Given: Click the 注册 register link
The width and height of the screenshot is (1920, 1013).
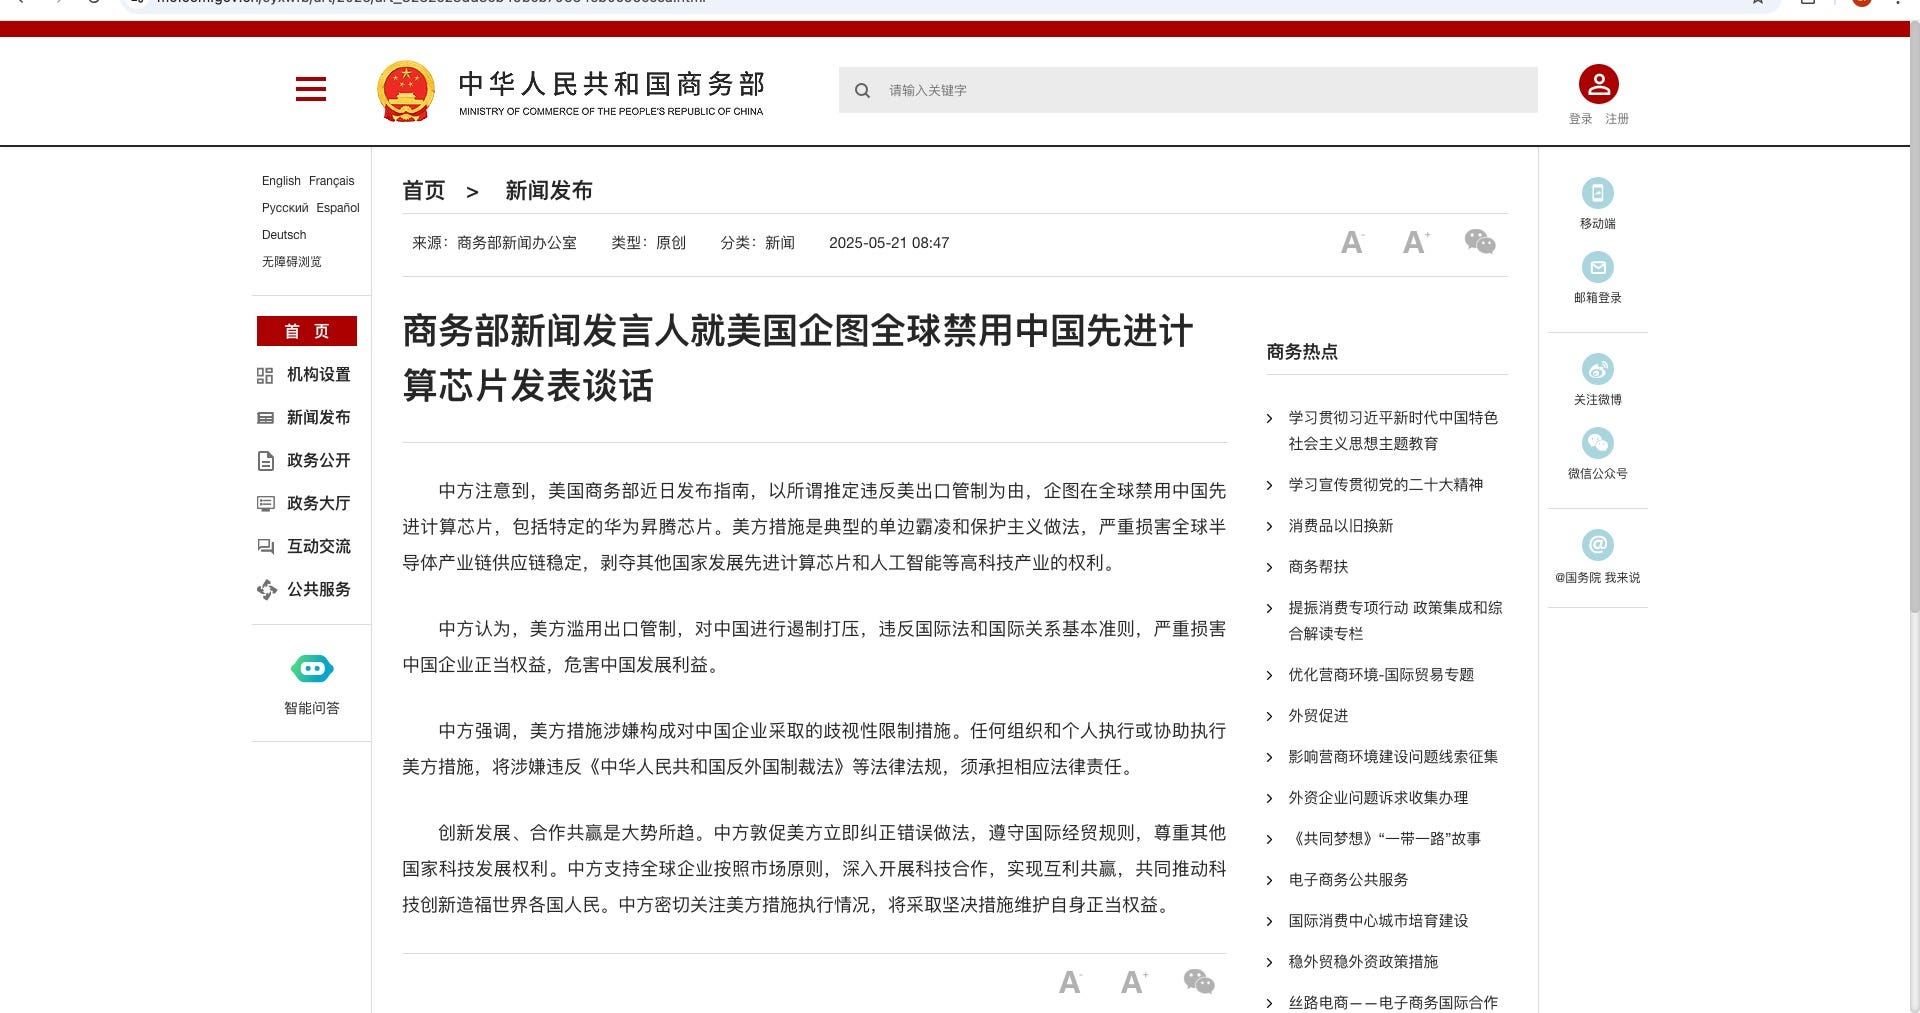Looking at the screenshot, I should pyautogui.click(x=1617, y=119).
